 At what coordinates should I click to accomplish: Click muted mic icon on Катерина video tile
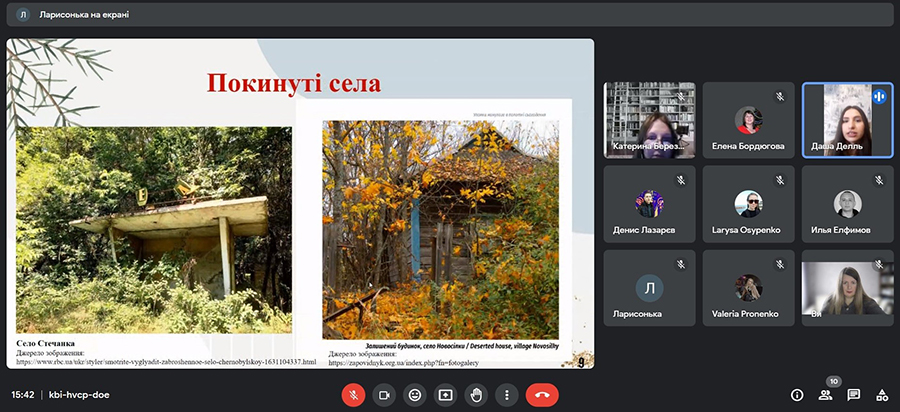(681, 96)
